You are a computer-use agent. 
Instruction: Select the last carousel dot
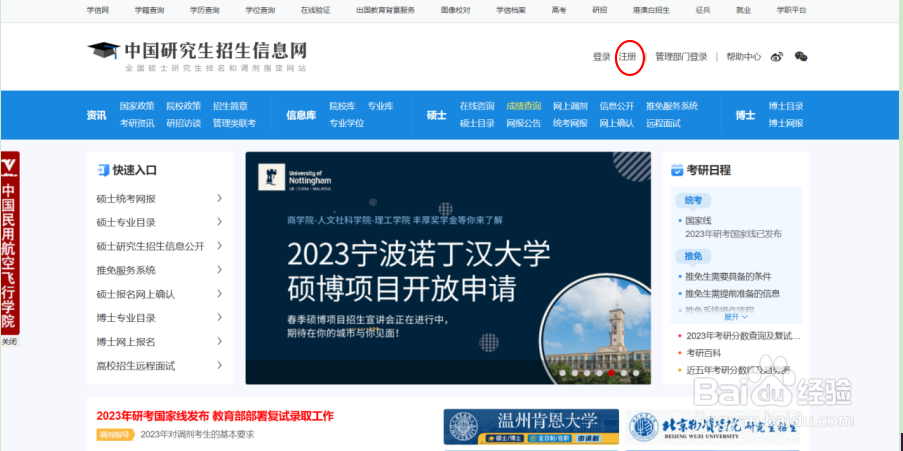tap(636, 373)
